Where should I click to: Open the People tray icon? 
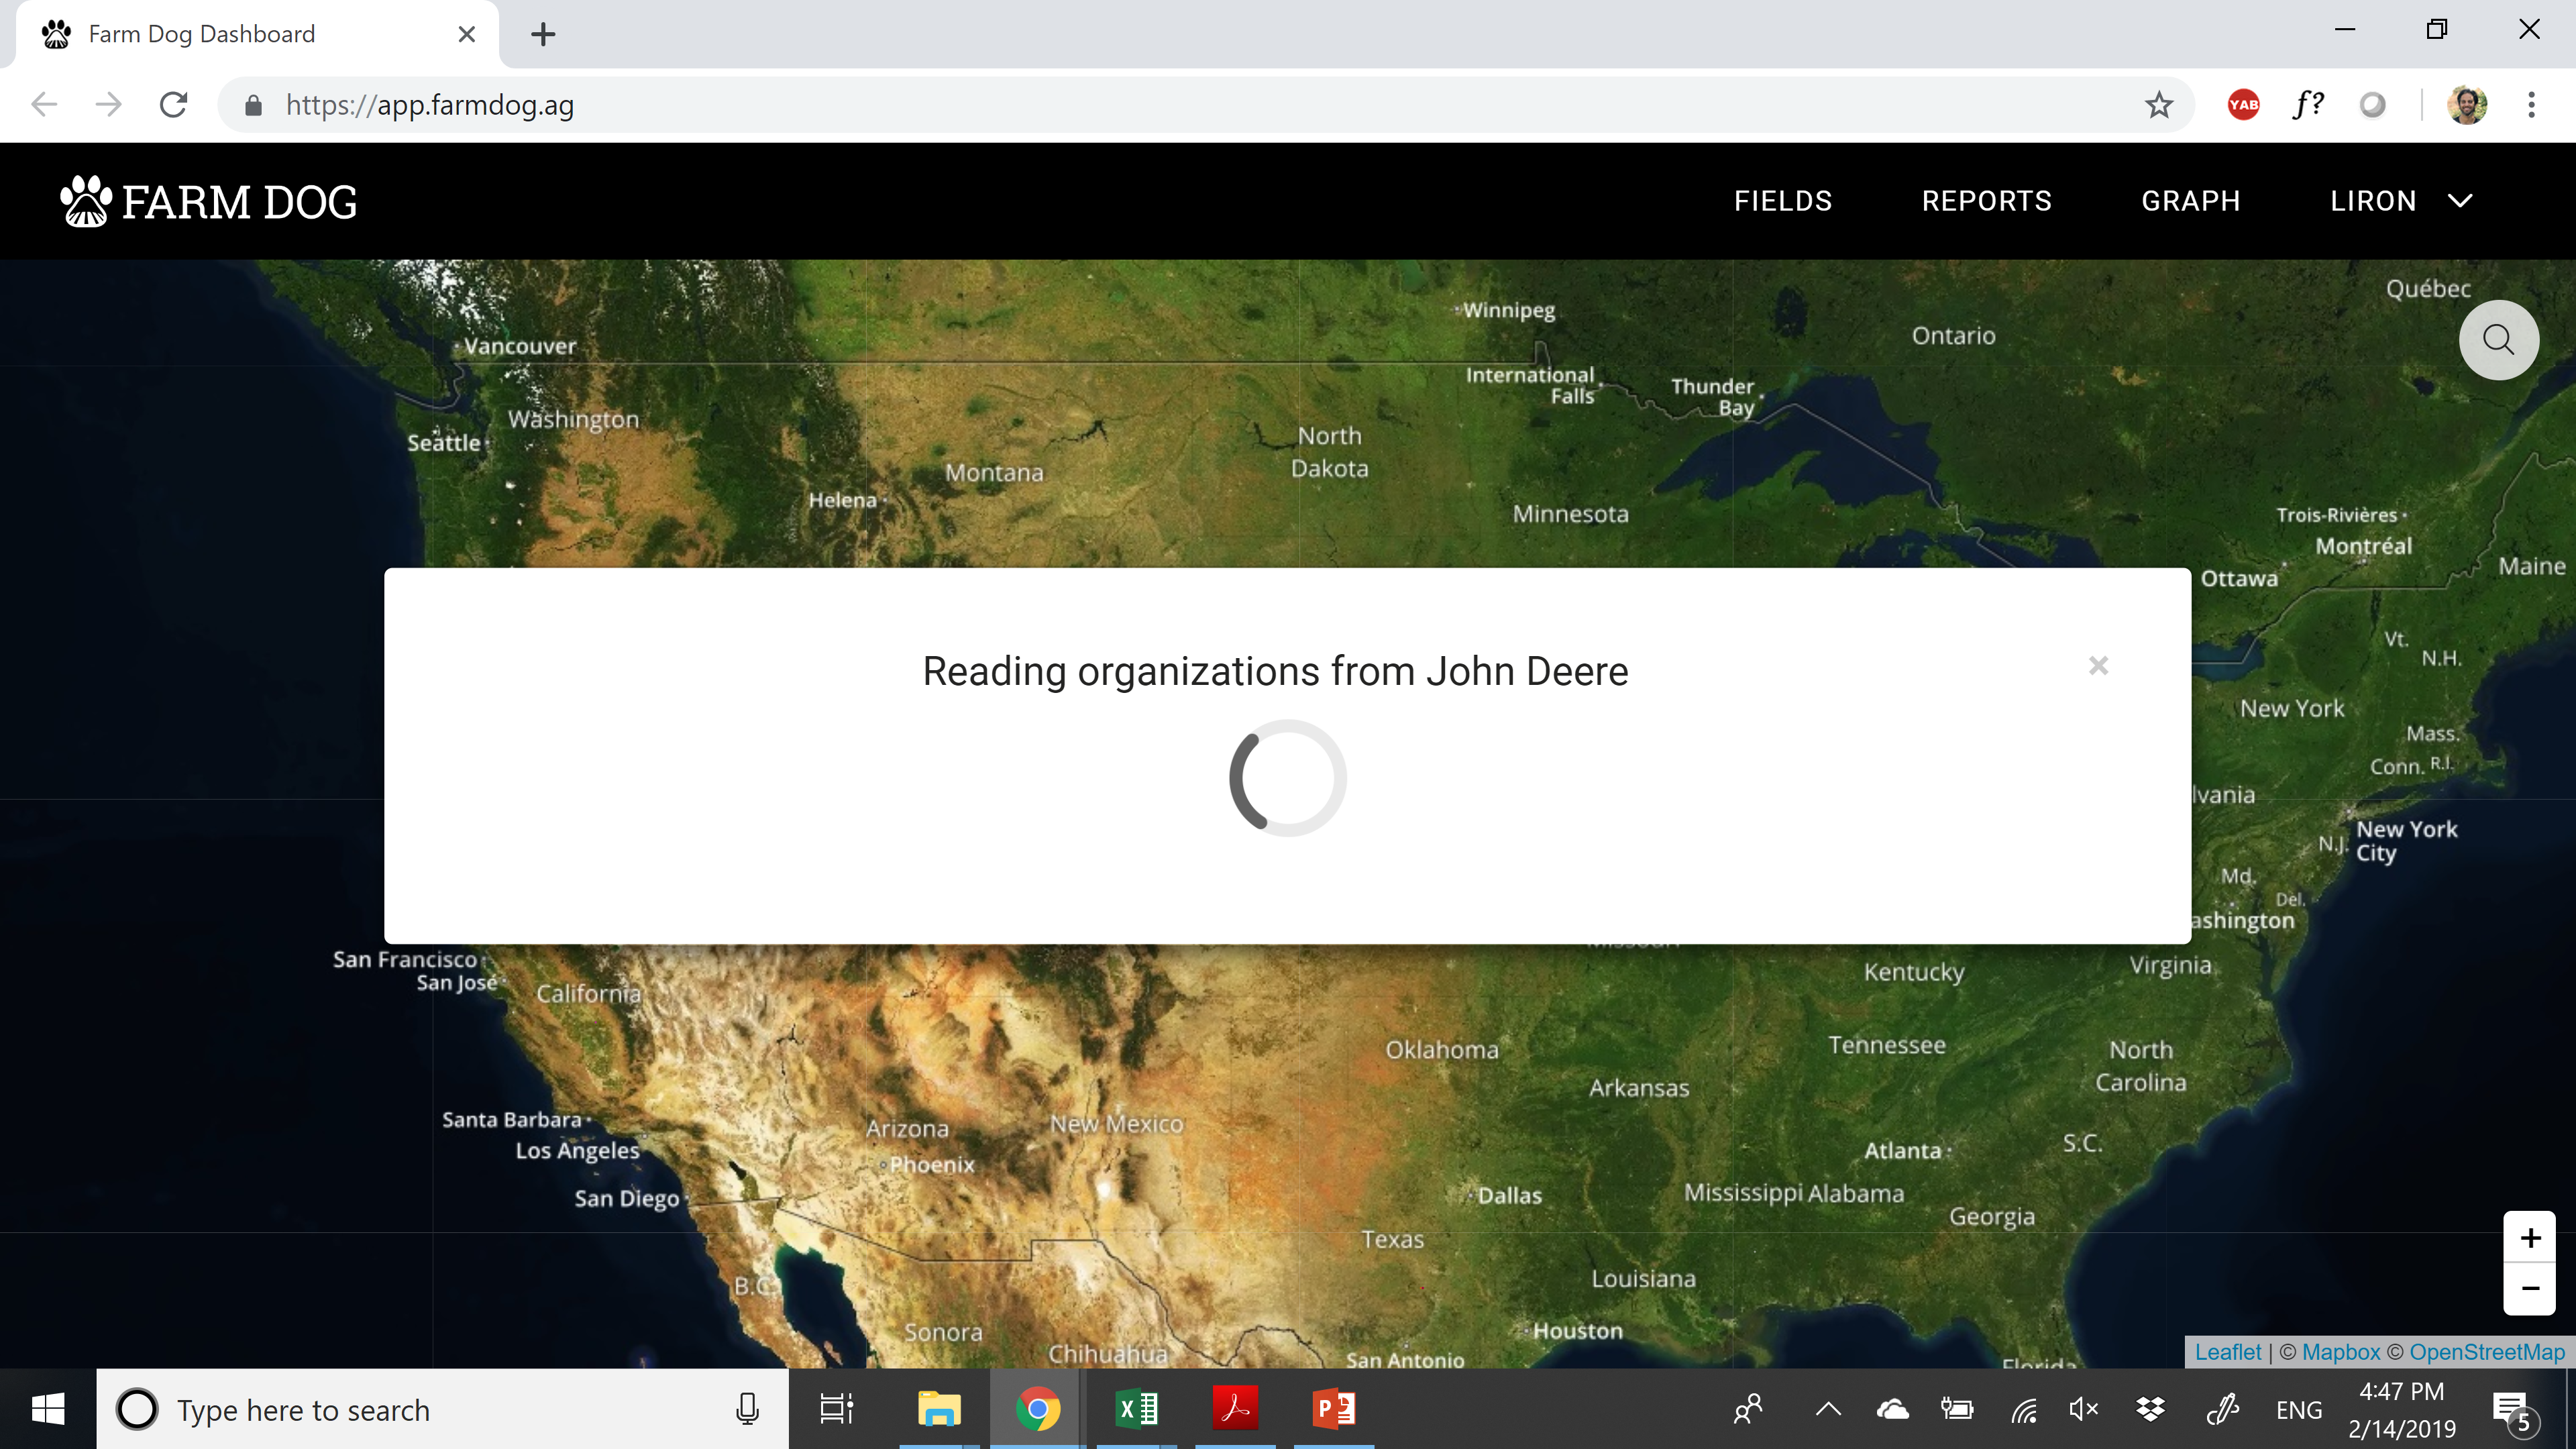point(1748,1409)
